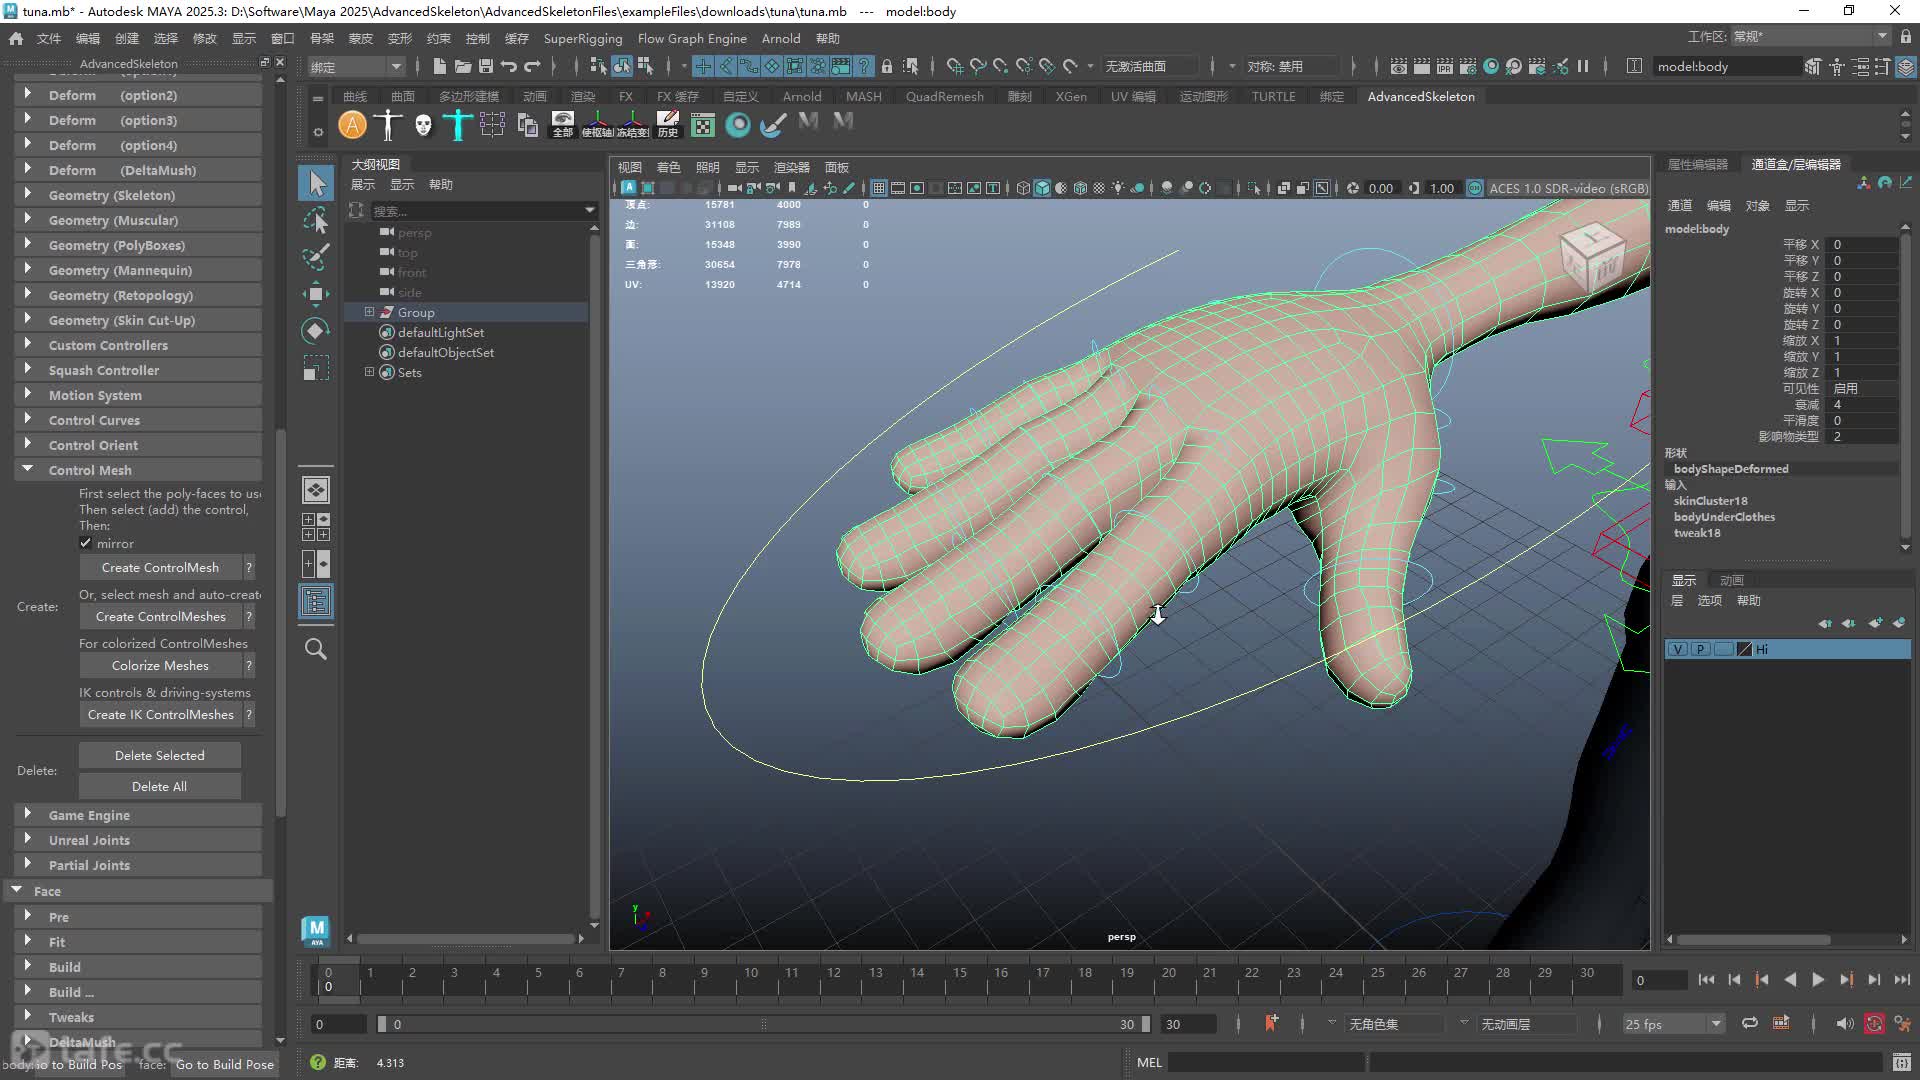This screenshot has width=1920, height=1080.
Task: Click the outliner search input field
Action: click(x=478, y=210)
